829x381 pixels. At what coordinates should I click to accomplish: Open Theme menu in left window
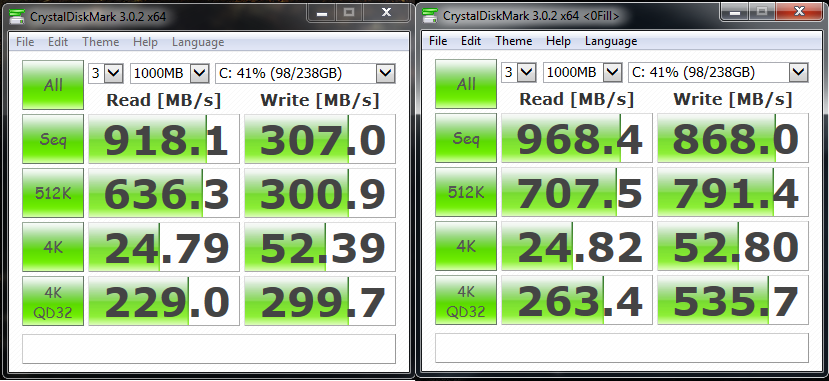click(100, 42)
